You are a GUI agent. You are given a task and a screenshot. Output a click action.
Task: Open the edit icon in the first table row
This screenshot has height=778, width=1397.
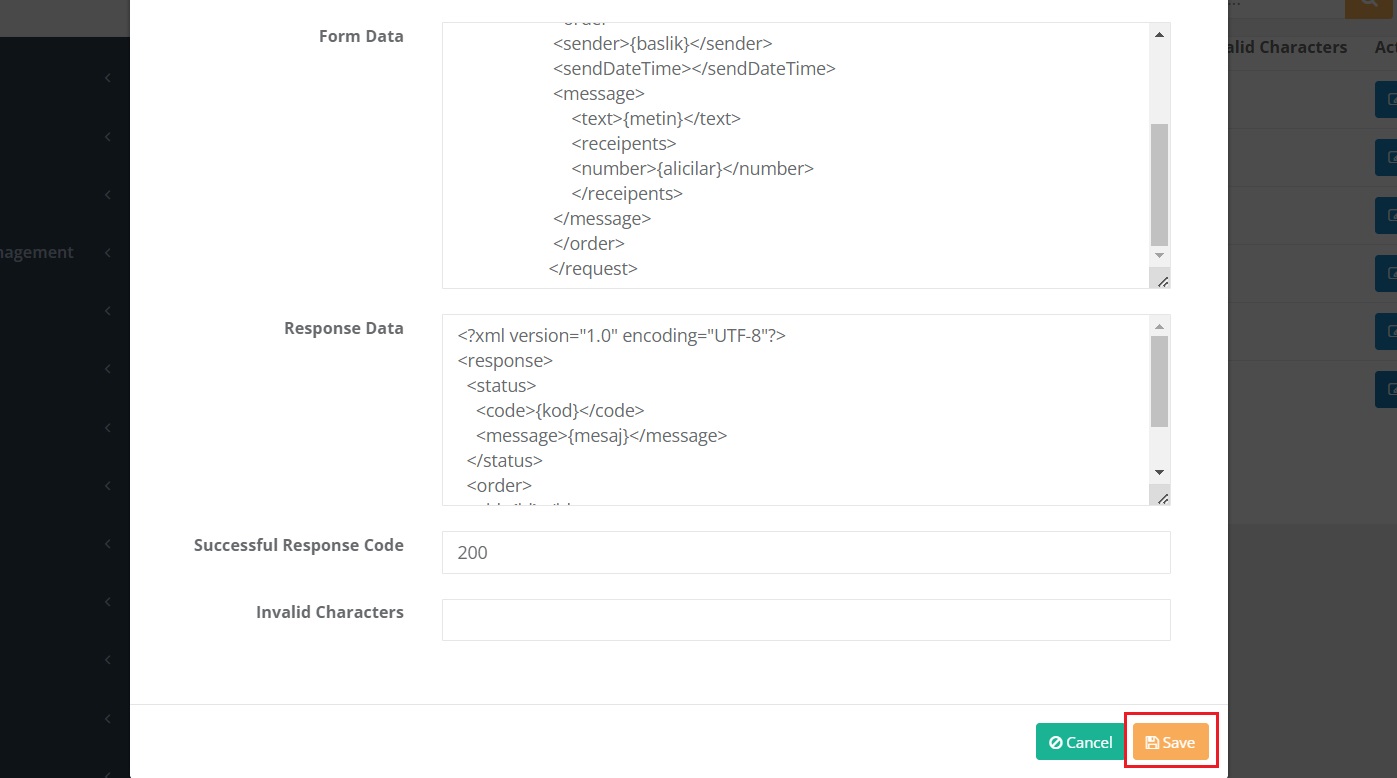point(1386,100)
